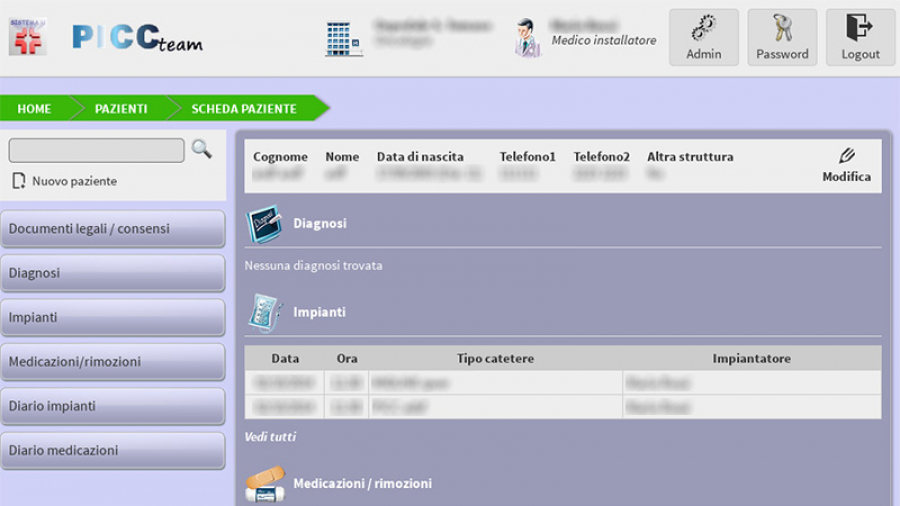Select SCHEDA PAZIENTE breadcrumb
The height and width of the screenshot is (506, 900).
tap(243, 108)
